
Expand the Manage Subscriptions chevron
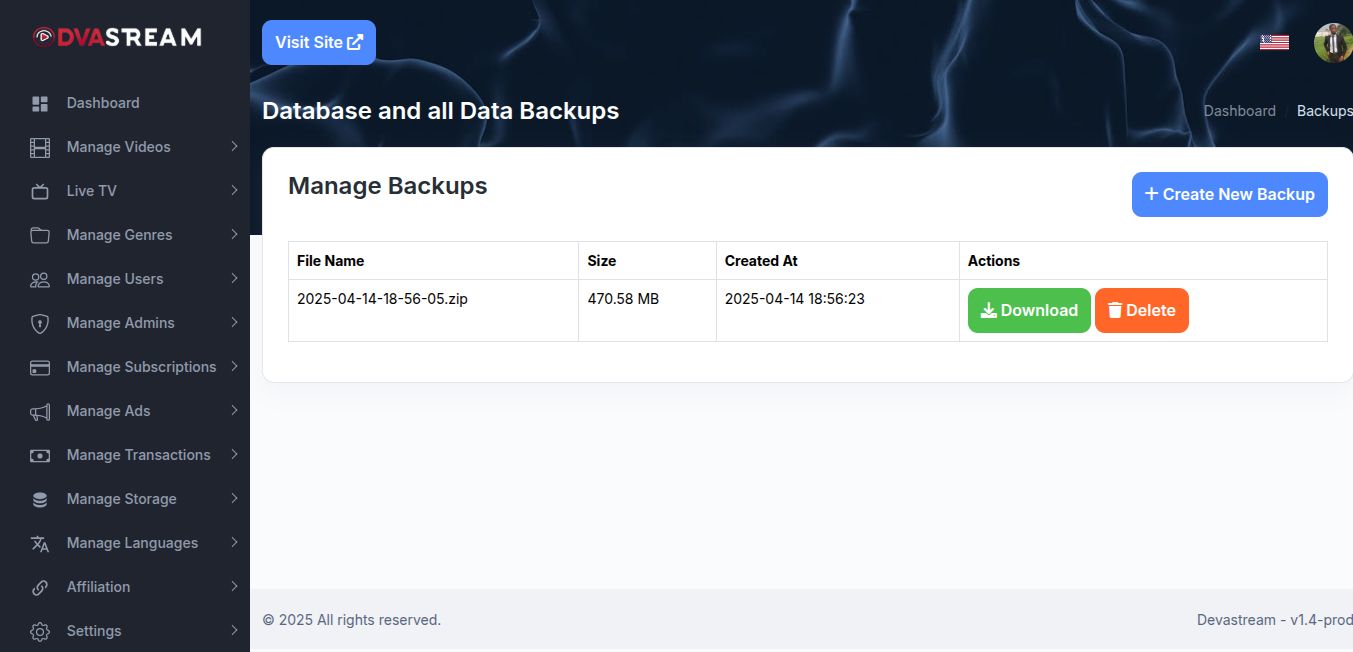tap(234, 366)
